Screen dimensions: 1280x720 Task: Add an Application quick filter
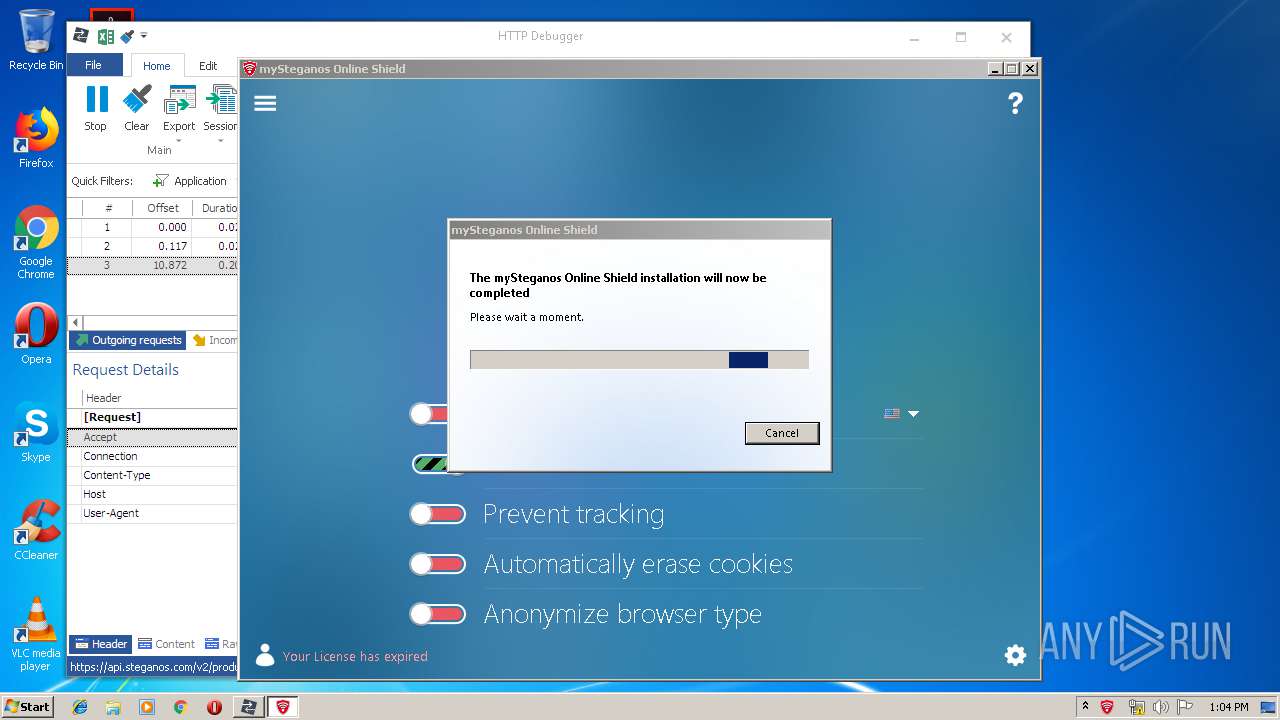pos(190,181)
